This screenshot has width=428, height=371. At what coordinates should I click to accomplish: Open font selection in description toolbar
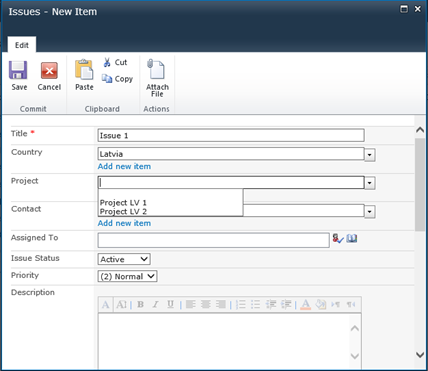coord(105,304)
